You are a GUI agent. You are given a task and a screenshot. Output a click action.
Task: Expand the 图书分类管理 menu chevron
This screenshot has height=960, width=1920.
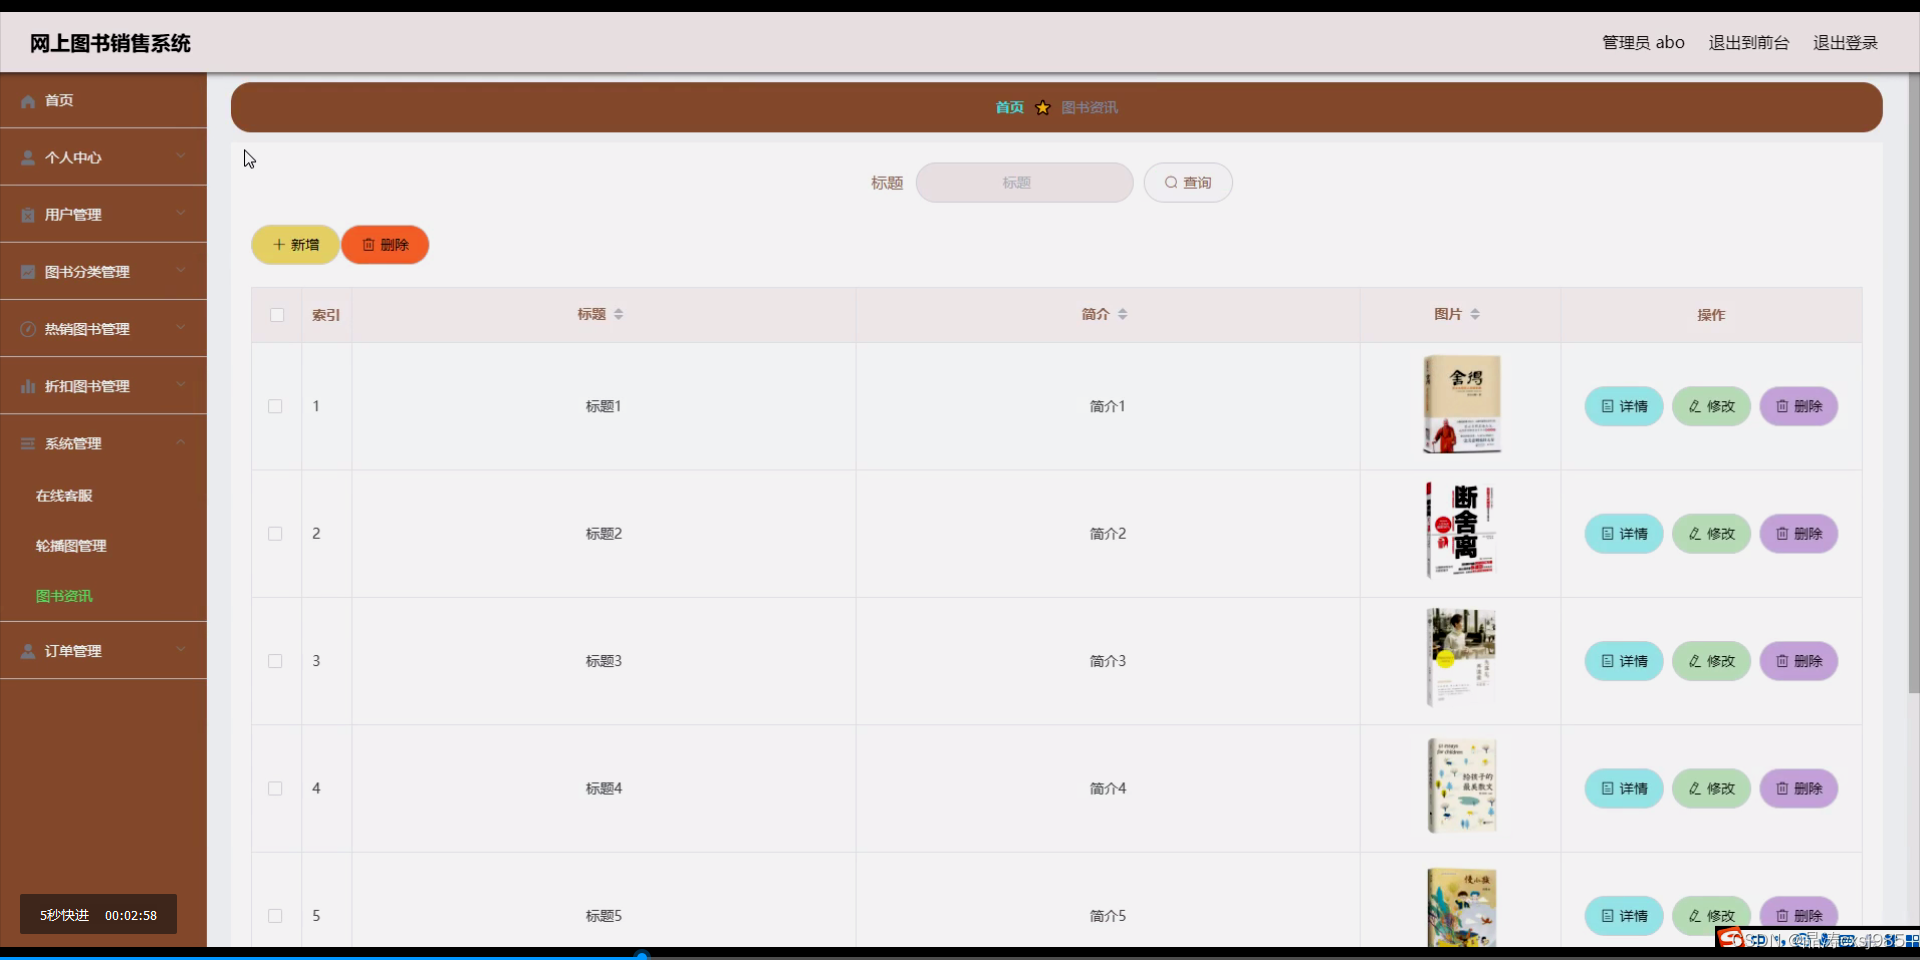pos(181,271)
